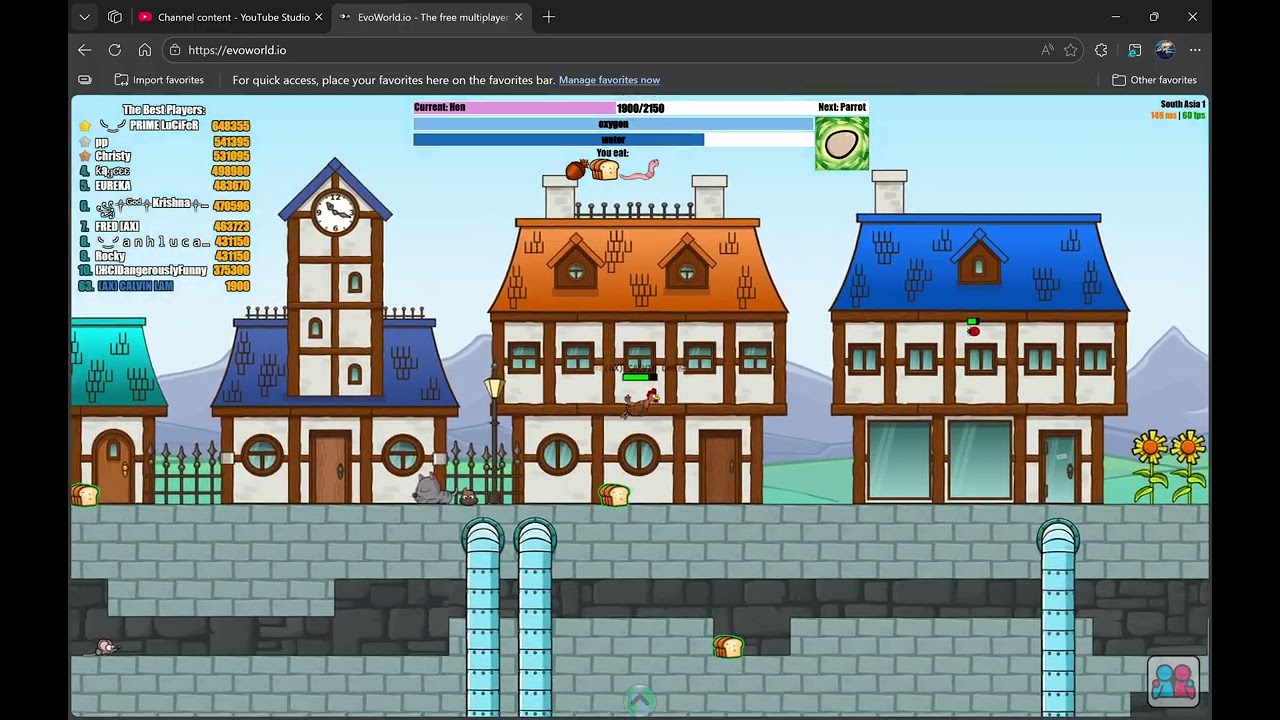Image resolution: width=1280 pixels, height=720 pixels.
Task: Click the Current: Hen experience bar
Action: [613, 107]
